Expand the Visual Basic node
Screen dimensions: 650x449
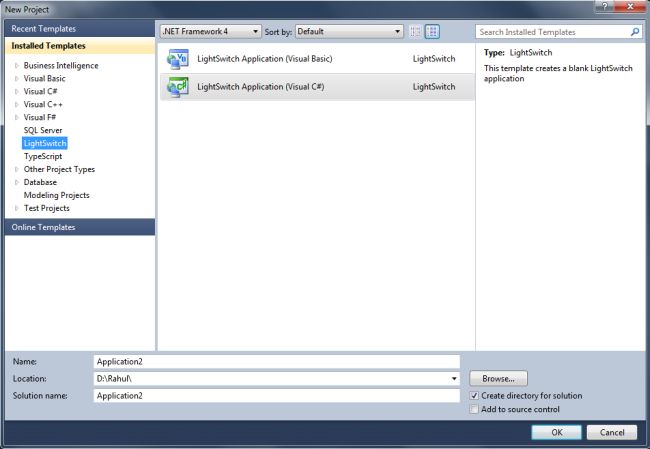pos(17,78)
